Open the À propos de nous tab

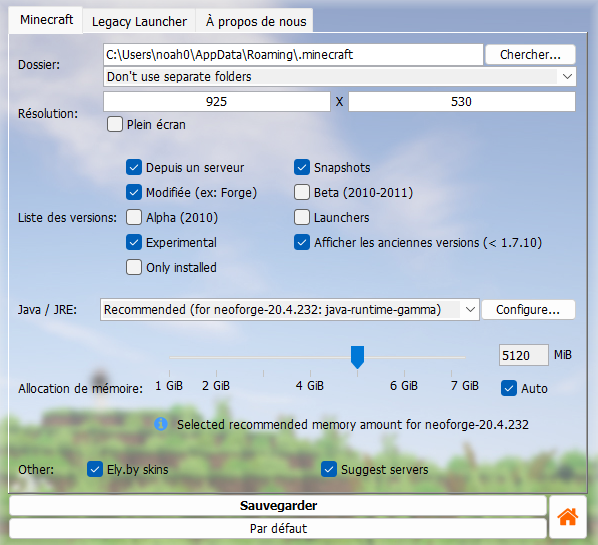[256, 21]
